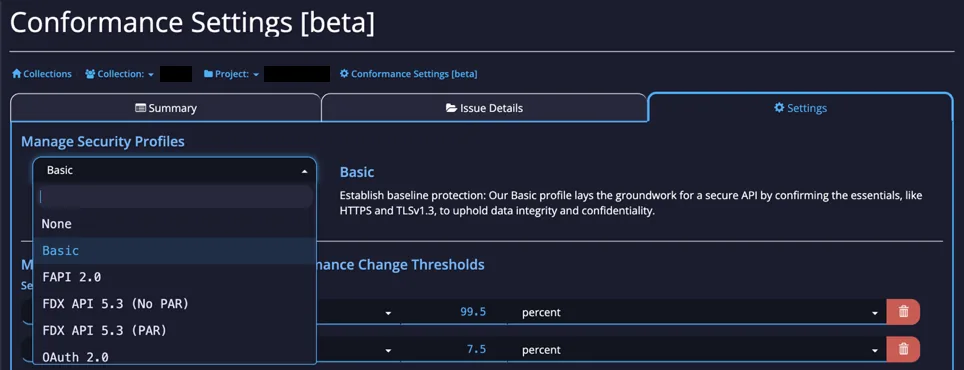The width and height of the screenshot is (964, 370).
Task: Delete the 7.5 percent threshold row
Action: pos(903,349)
